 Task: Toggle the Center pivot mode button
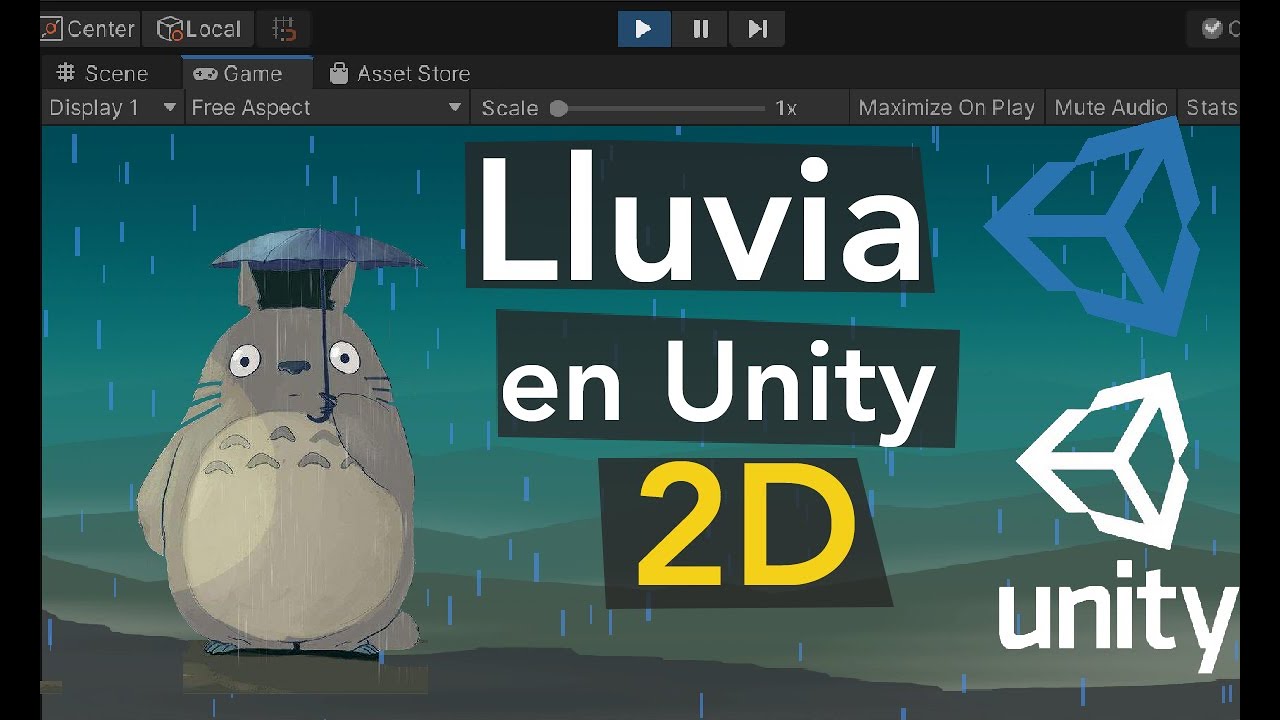(90, 29)
